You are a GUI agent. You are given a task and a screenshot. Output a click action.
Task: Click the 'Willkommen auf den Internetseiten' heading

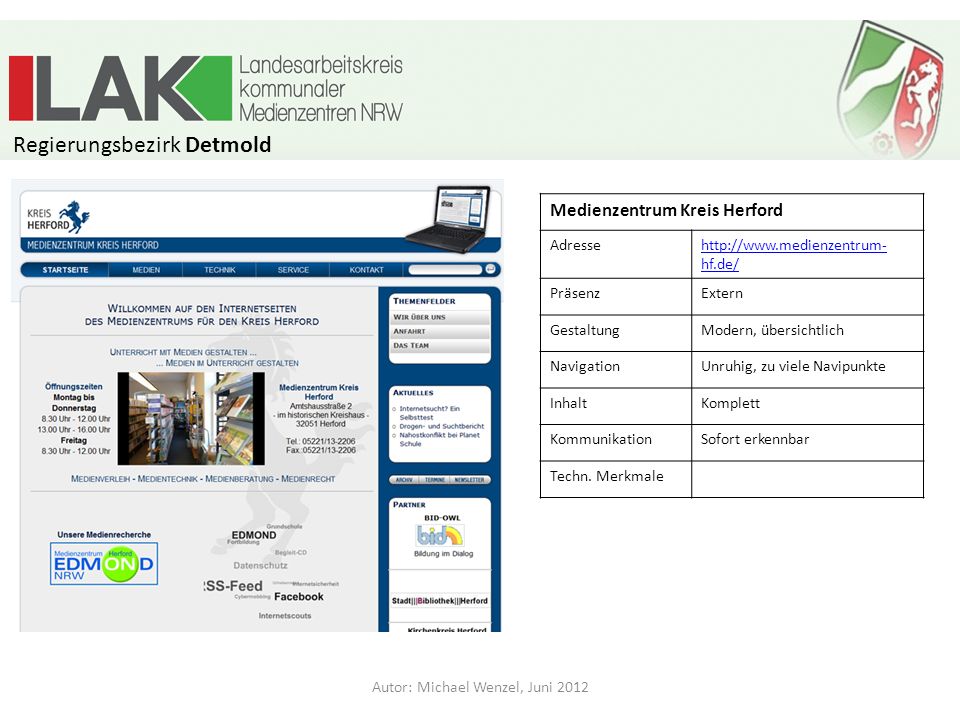[202, 315]
